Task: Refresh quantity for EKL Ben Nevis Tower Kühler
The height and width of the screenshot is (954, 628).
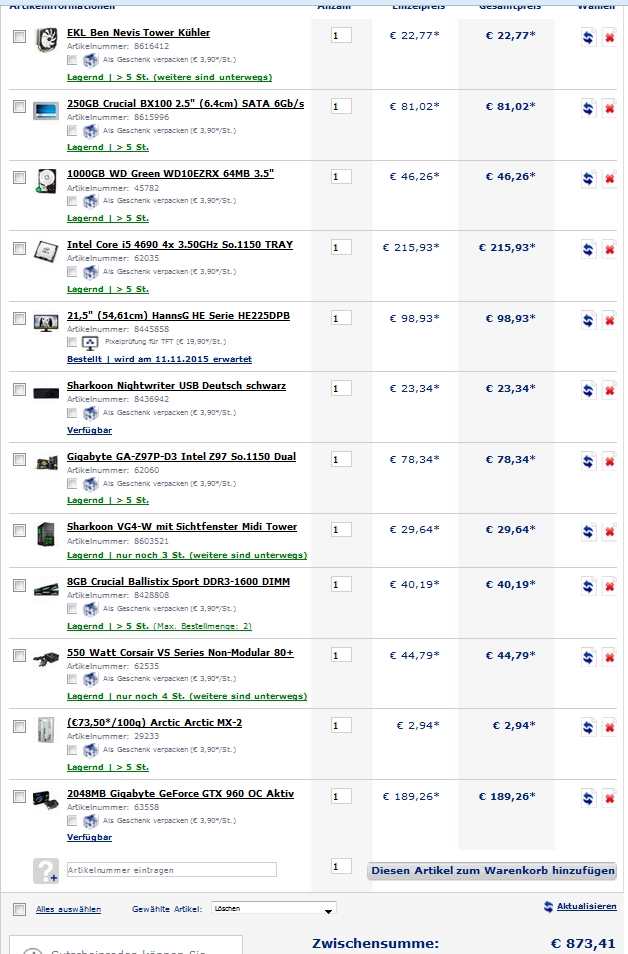Action: click(588, 38)
